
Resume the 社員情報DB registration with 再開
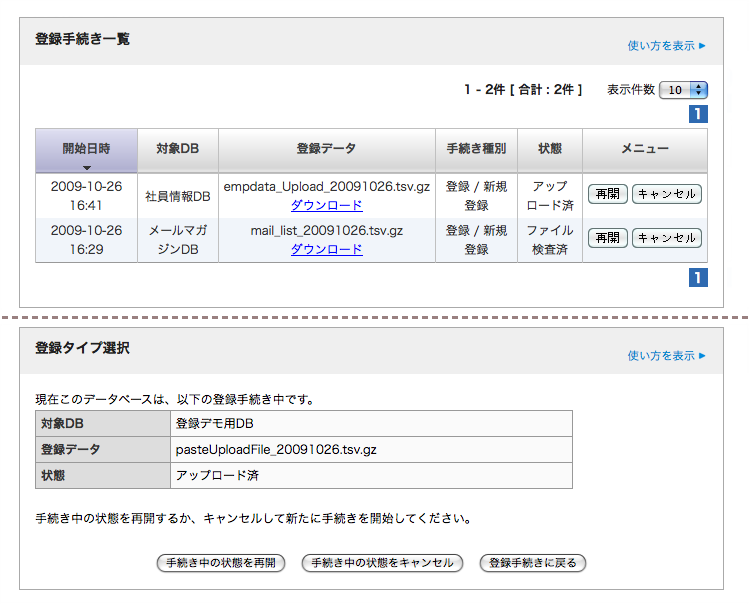(607, 194)
